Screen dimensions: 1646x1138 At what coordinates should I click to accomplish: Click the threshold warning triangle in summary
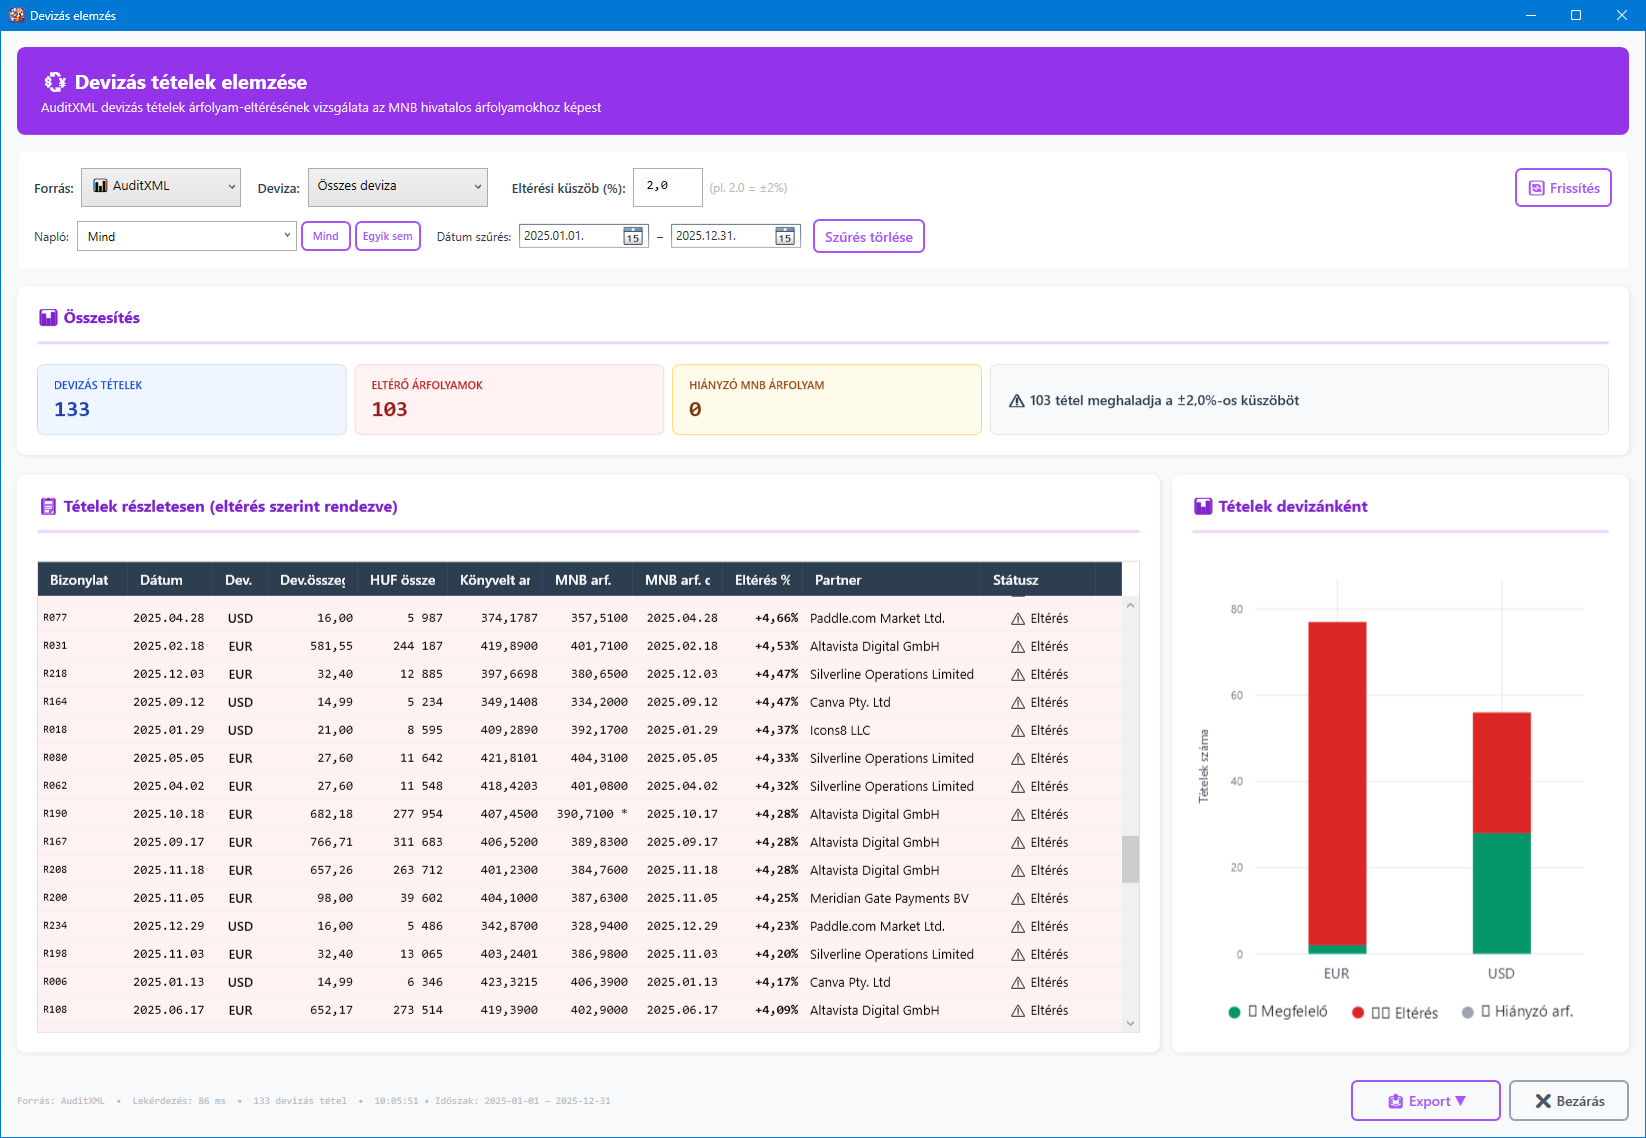coord(1017,401)
